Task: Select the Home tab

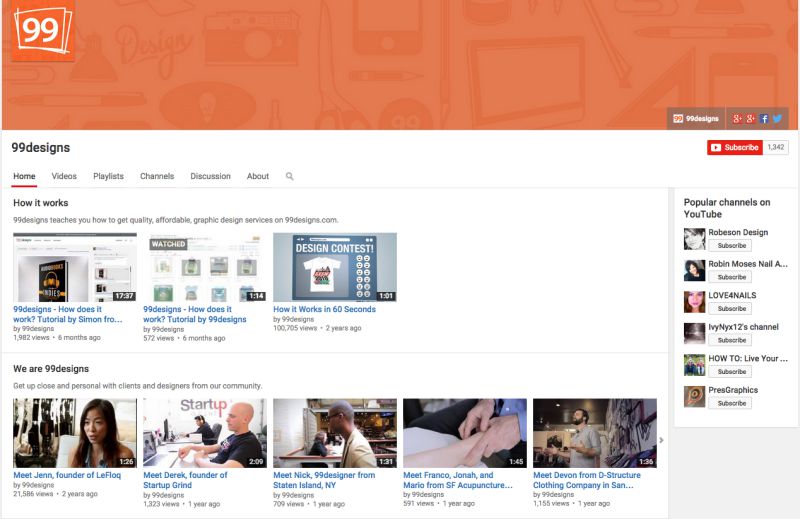Action: (x=24, y=176)
